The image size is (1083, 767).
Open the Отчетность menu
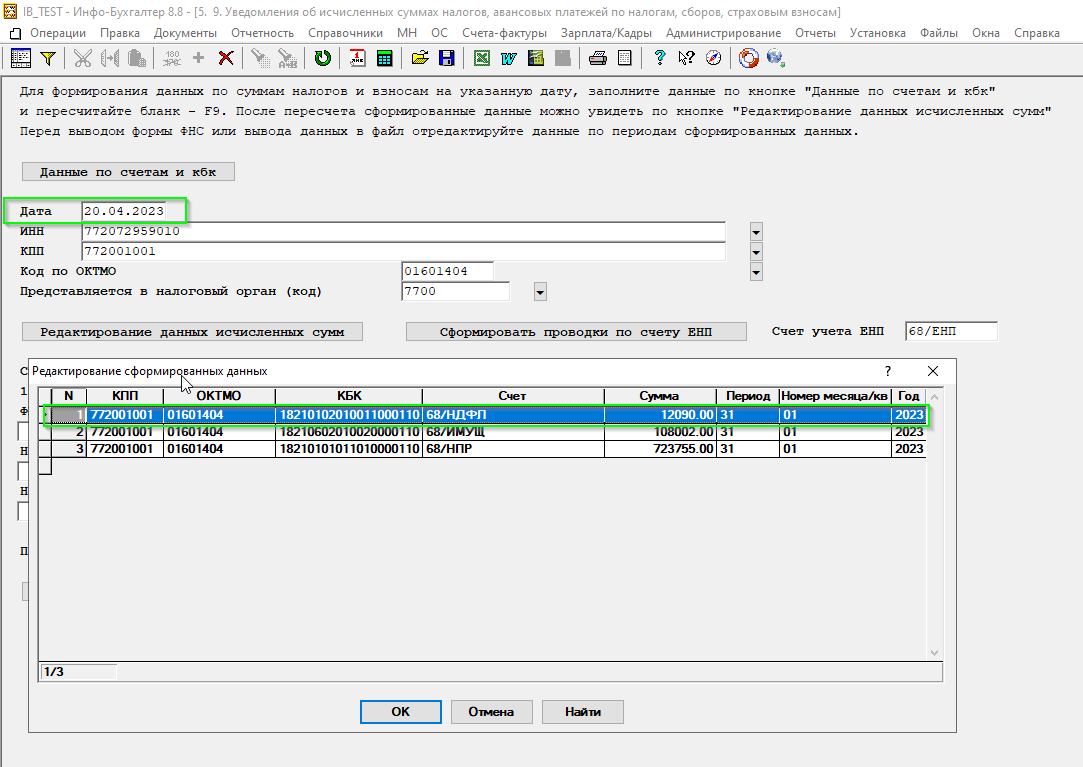[262, 32]
